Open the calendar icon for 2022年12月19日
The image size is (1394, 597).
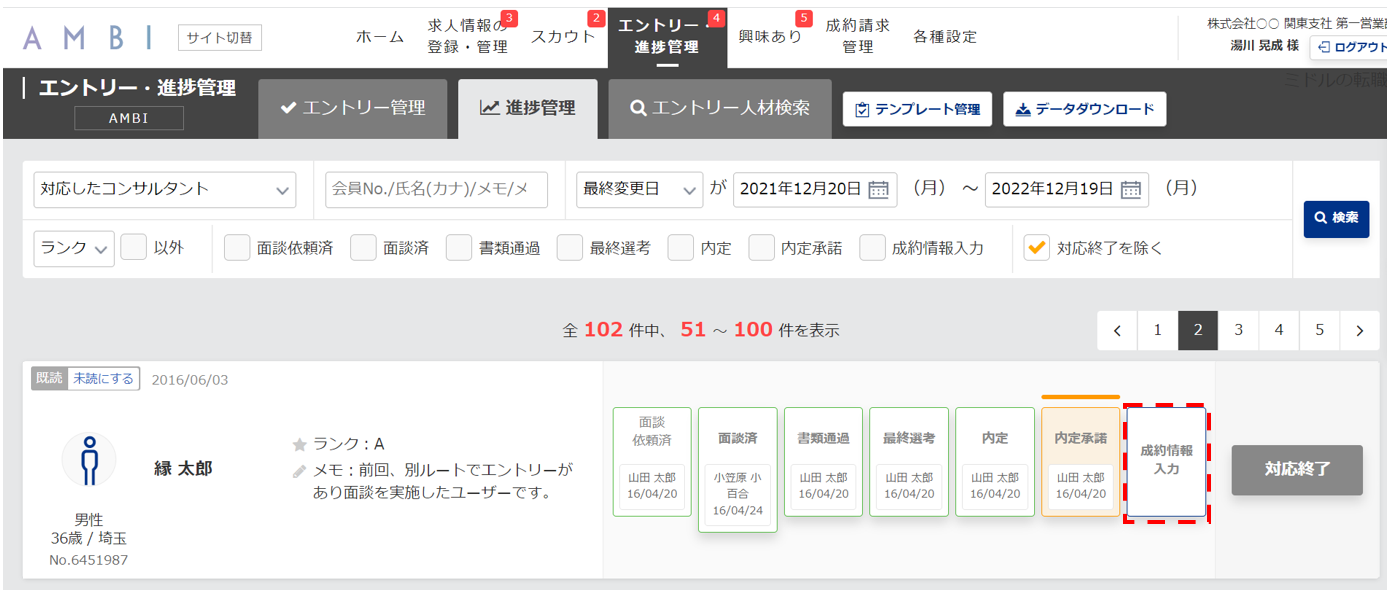[x=1131, y=190]
